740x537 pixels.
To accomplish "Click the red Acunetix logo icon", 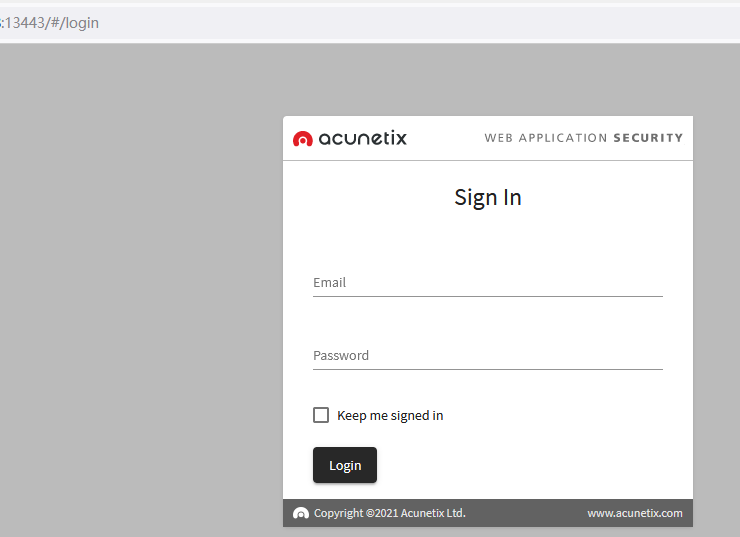I will click(x=303, y=139).
